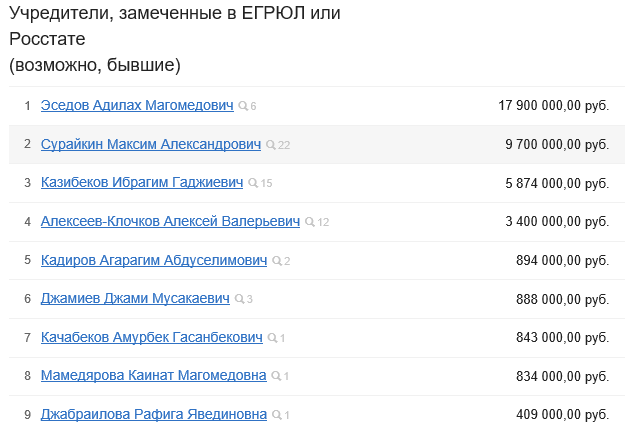Click search icon next to Казибеков Ибрагим Гаджиевич
Viewport: 625px width, 437px height.
pyautogui.click(x=253, y=183)
